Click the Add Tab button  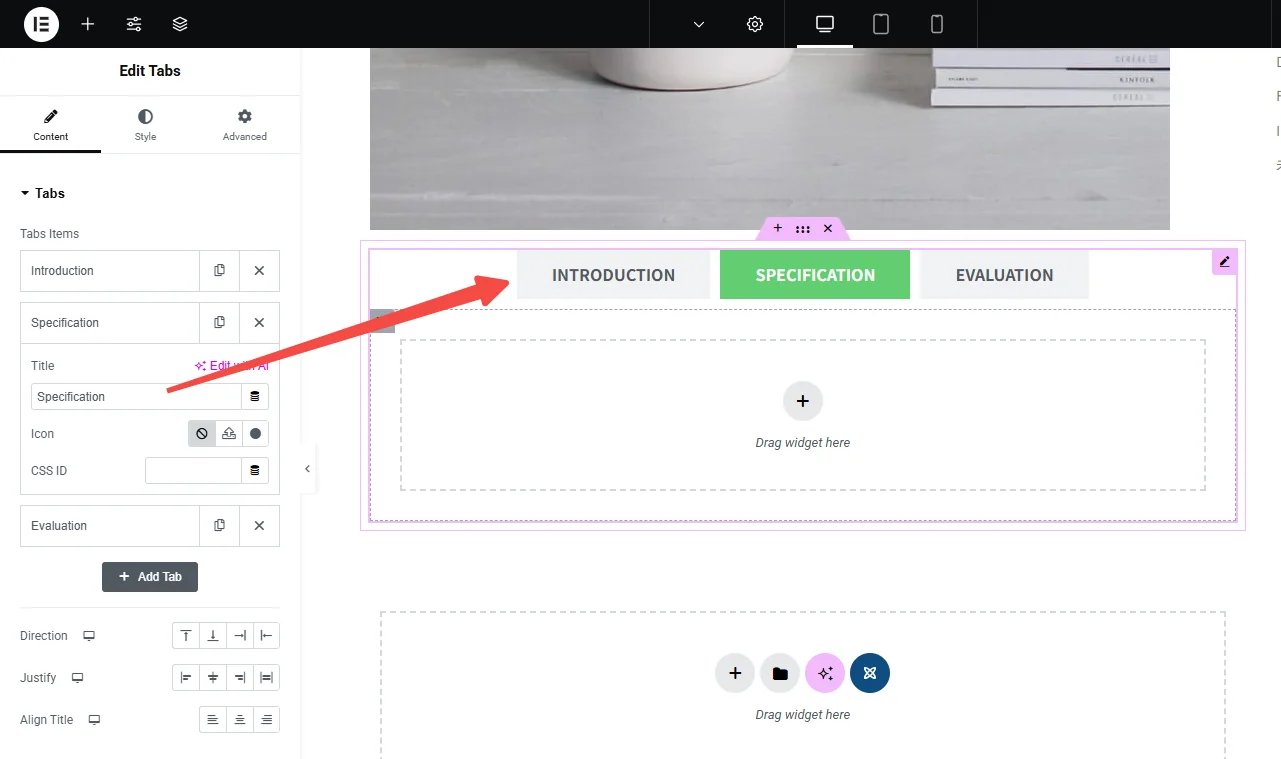150,577
